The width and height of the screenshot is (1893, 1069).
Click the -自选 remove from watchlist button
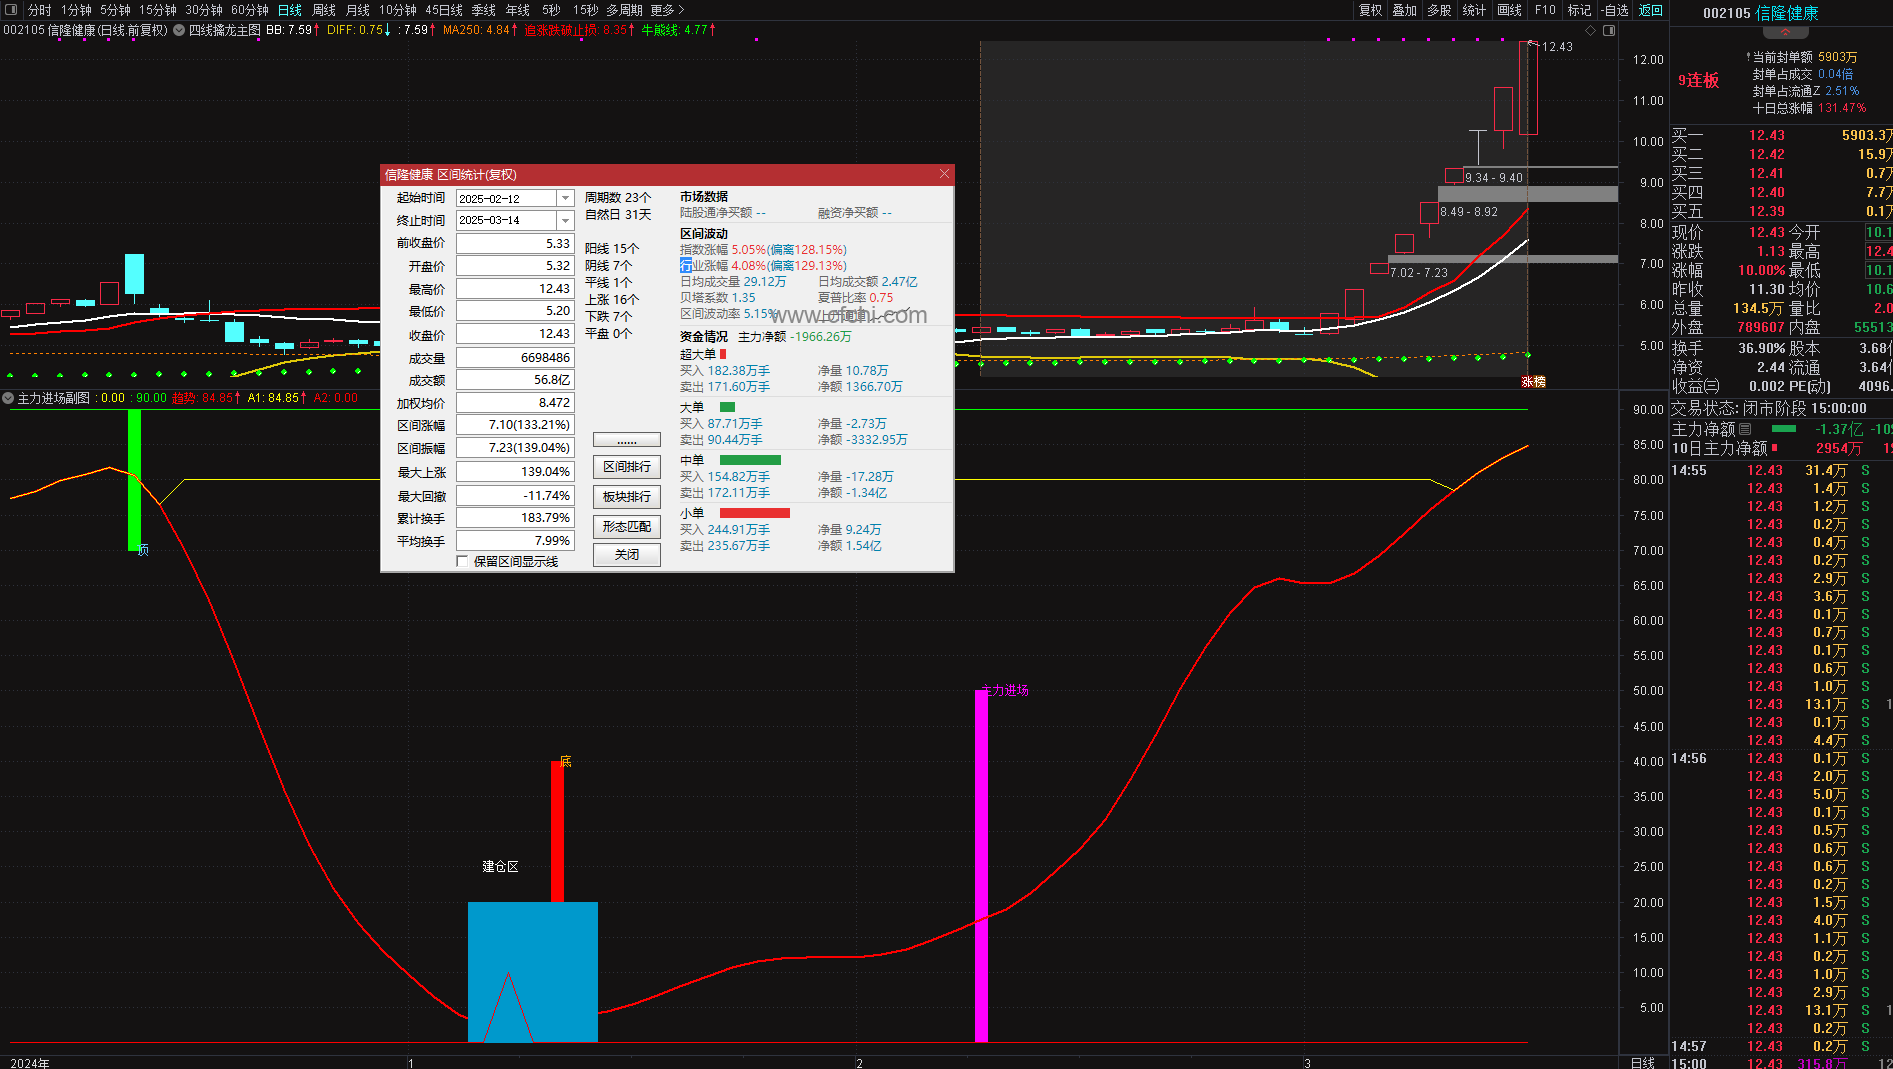tap(1614, 10)
